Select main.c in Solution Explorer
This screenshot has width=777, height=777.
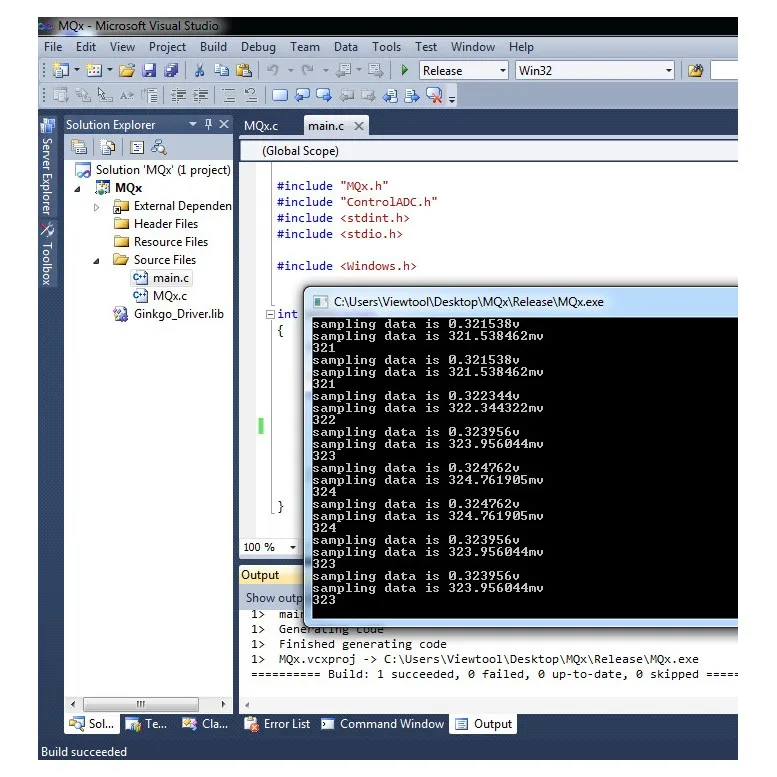[162, 278]
